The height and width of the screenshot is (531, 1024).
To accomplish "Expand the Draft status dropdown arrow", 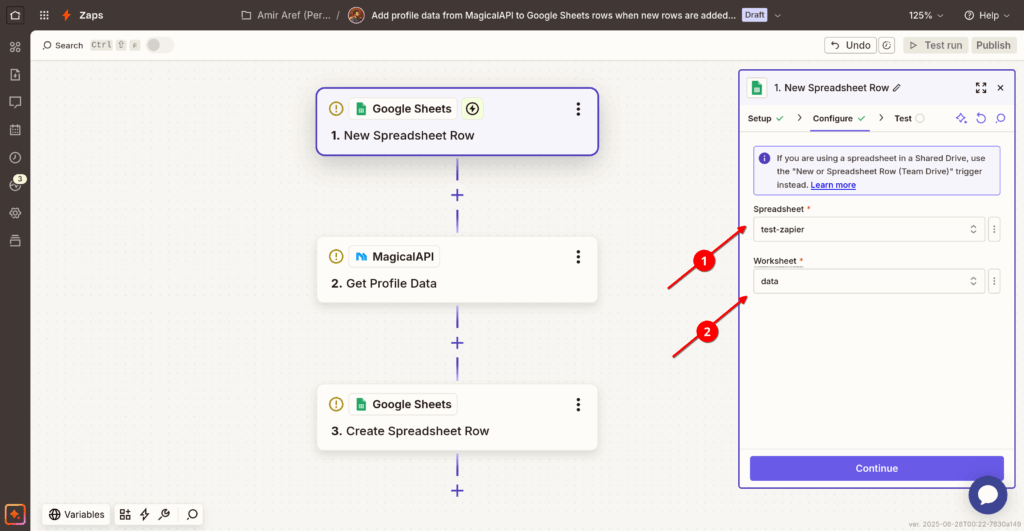I will (777, 15).
